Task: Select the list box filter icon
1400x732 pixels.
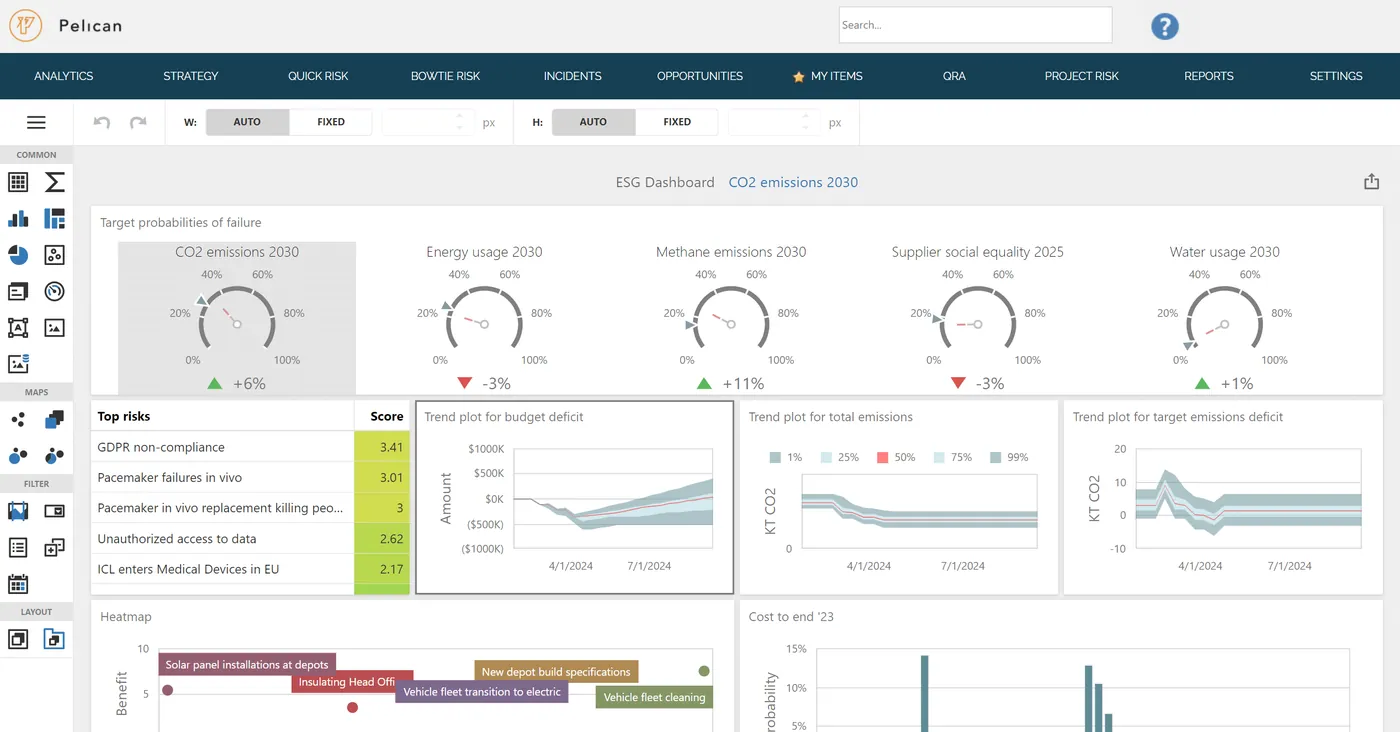Action: coord(18,547)
